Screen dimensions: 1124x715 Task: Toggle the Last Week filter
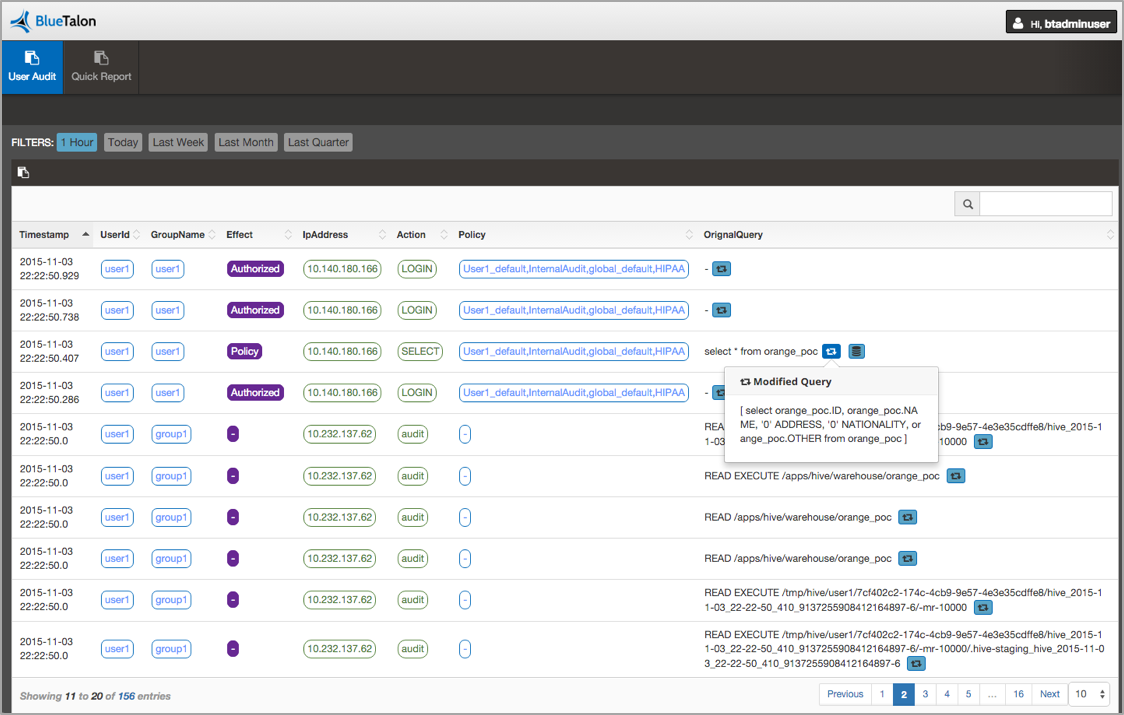tap(178, 142)
